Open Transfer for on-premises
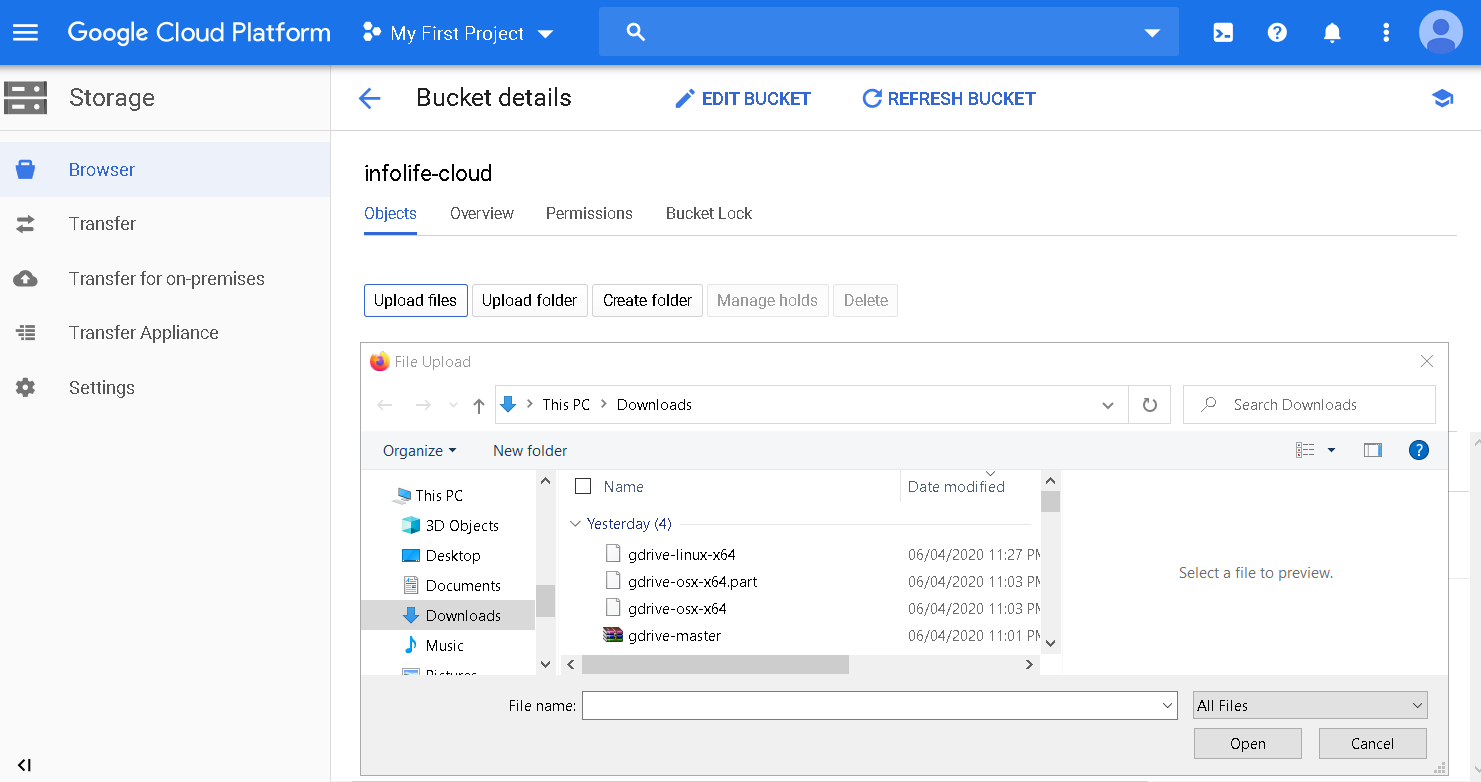This screenshot has width=1481, height=782. coord(165,279)
